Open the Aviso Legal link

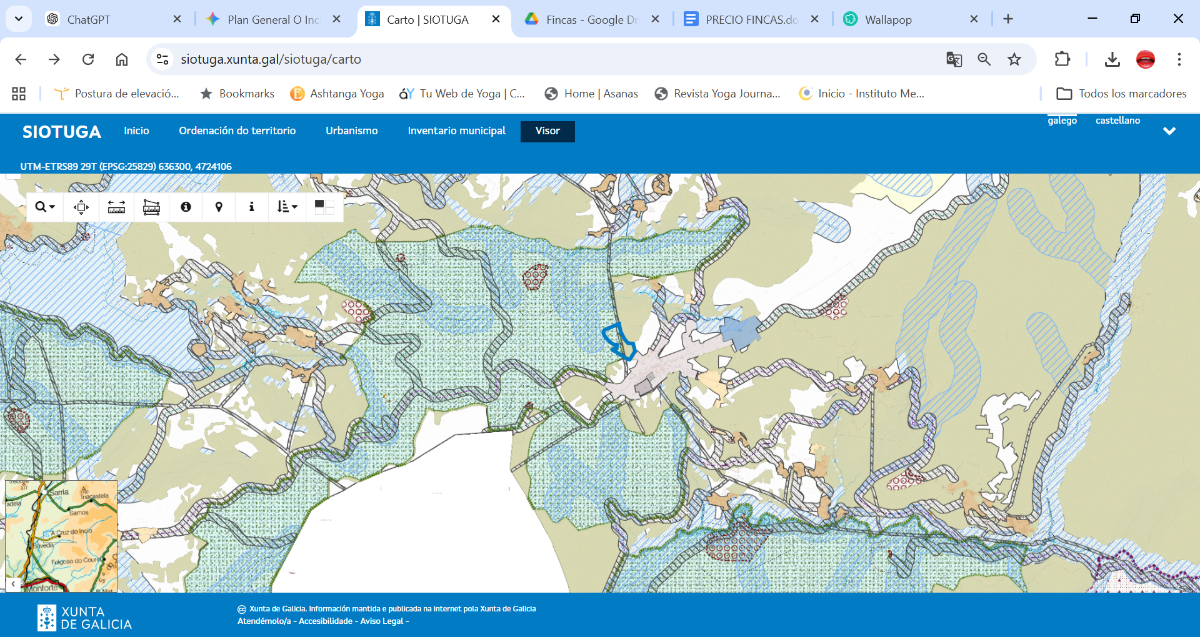(383, 621)
